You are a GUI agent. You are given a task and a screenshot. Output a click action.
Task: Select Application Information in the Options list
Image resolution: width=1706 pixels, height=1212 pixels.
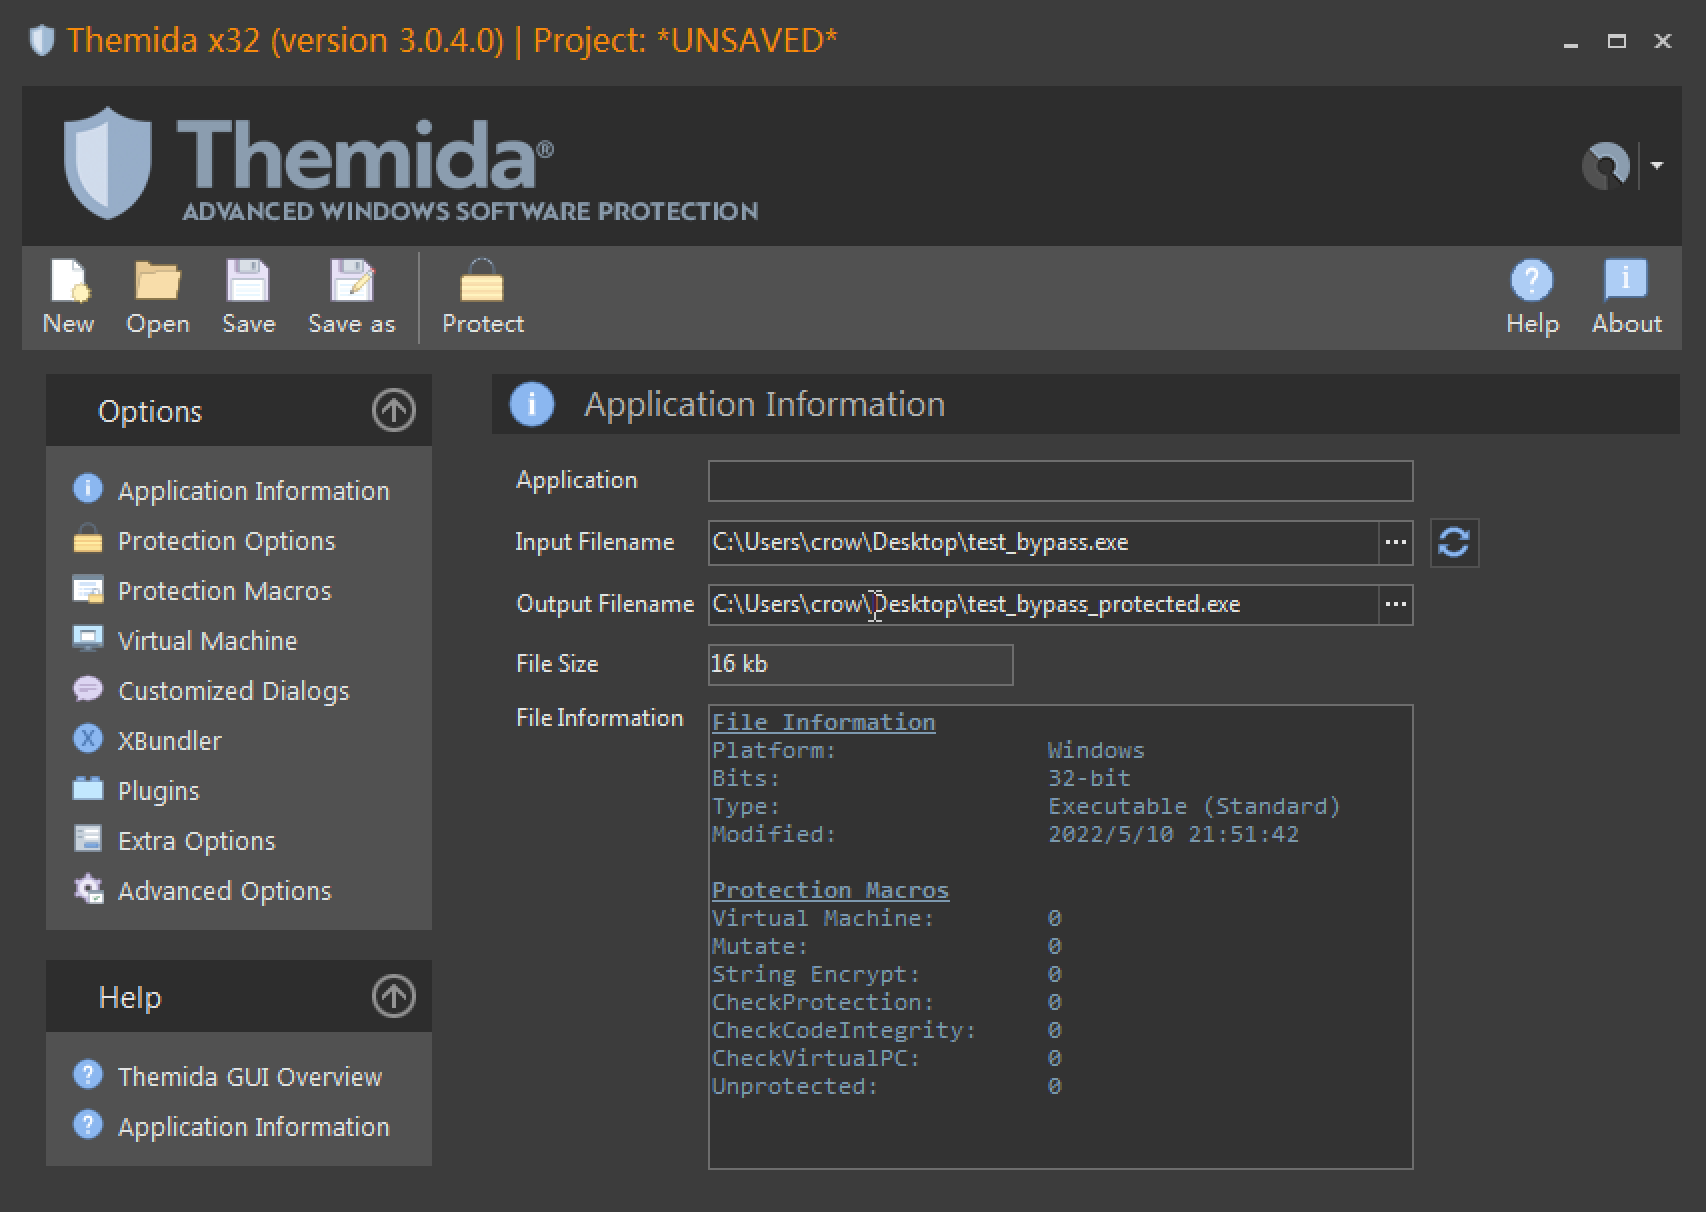(x=232, y=490)
